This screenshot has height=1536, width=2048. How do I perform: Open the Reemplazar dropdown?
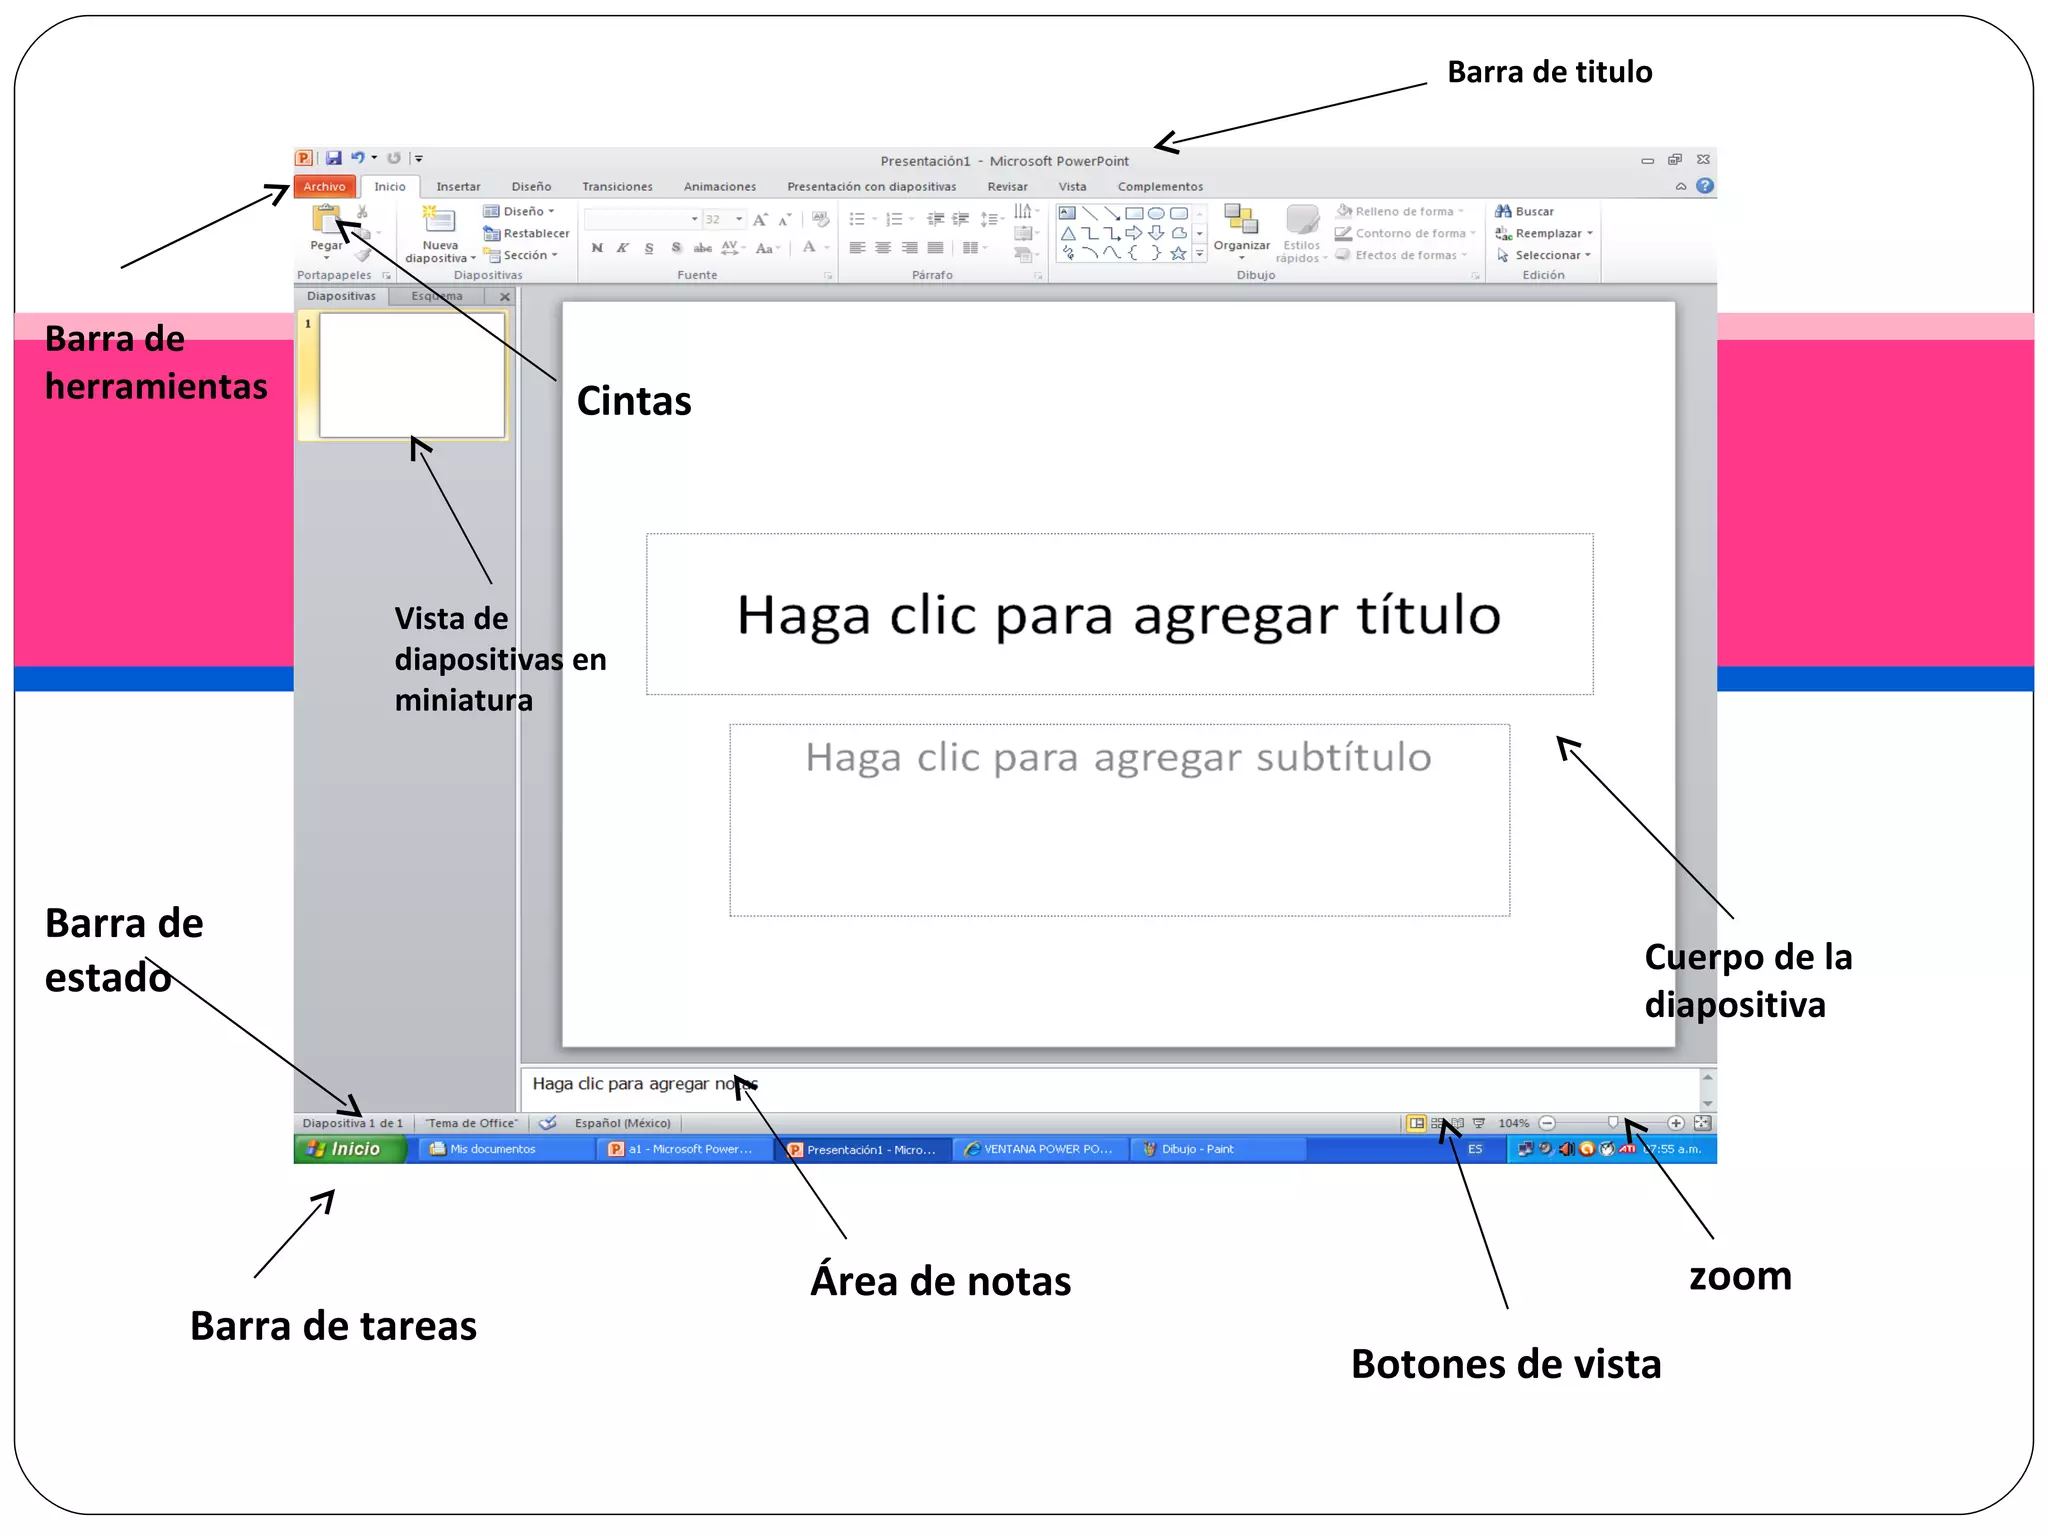1544,233
